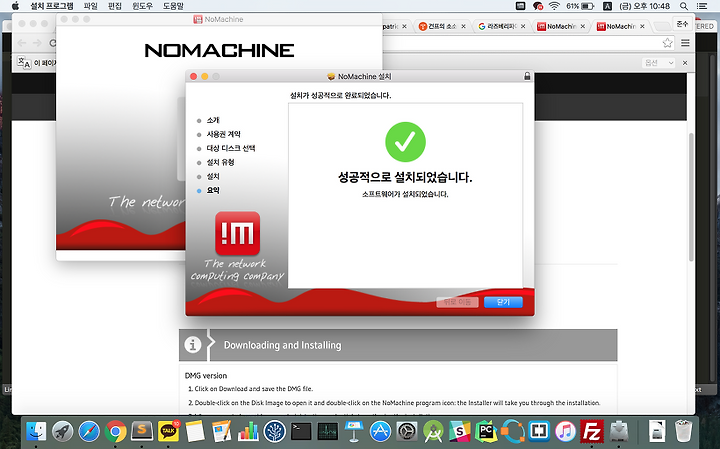Open Activity Monitor from the Dock
Viewport: 720px width, 449px height.
327,432
